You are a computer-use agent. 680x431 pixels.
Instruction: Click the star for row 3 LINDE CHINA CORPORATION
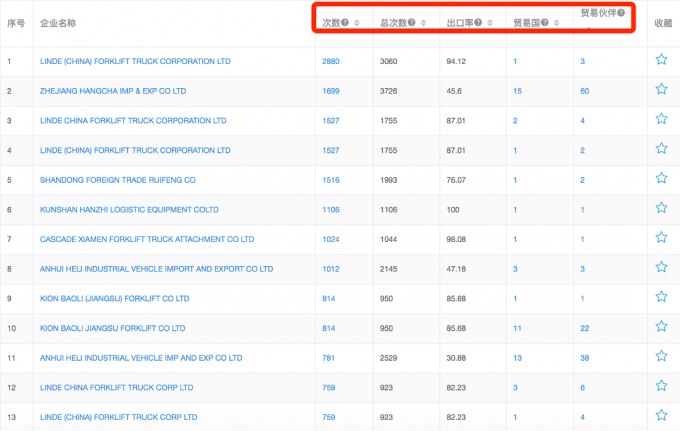click(x=661, y=118)
